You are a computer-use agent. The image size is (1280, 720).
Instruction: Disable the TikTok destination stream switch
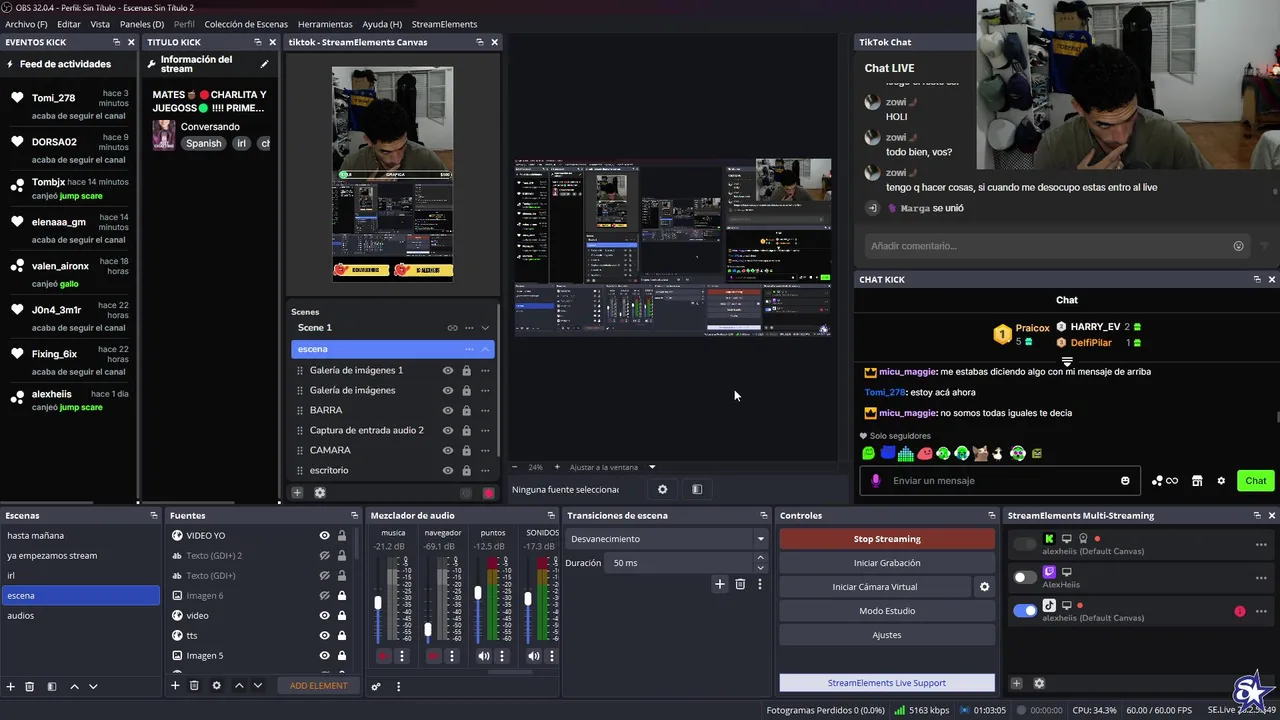[1025, 610]
